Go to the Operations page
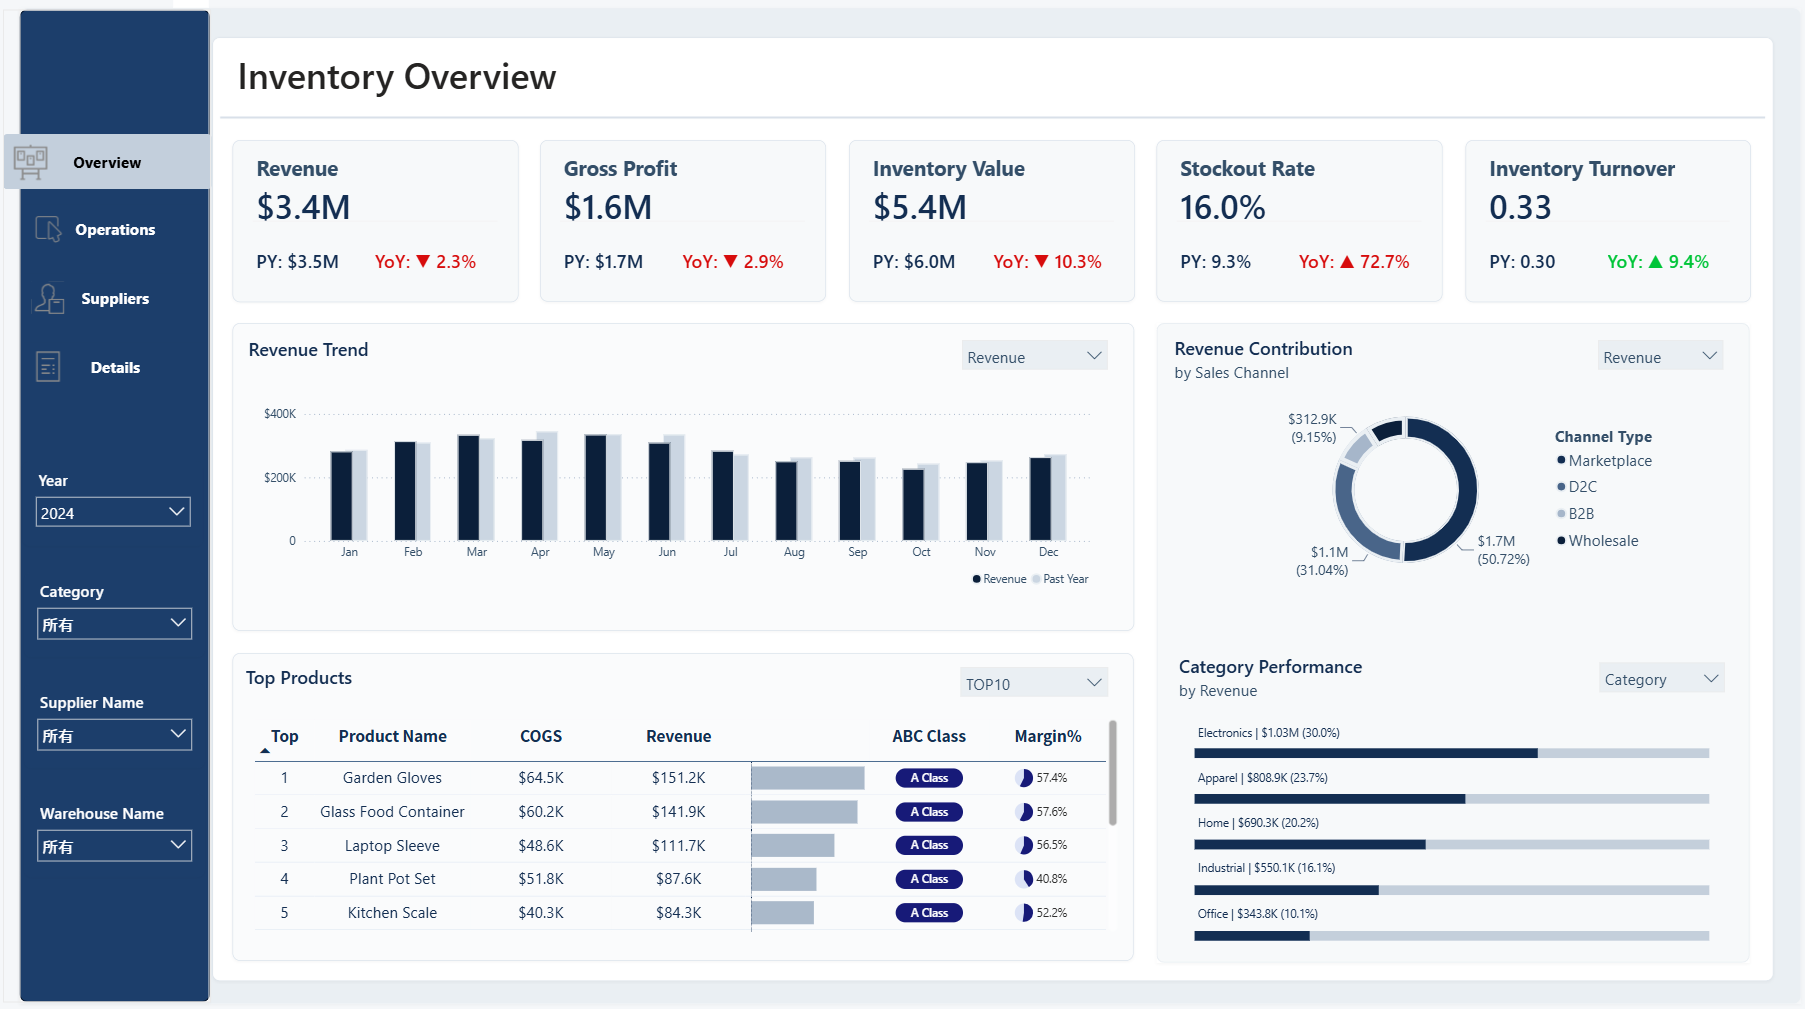The image size is (1805, 1009). coord(114,229)
